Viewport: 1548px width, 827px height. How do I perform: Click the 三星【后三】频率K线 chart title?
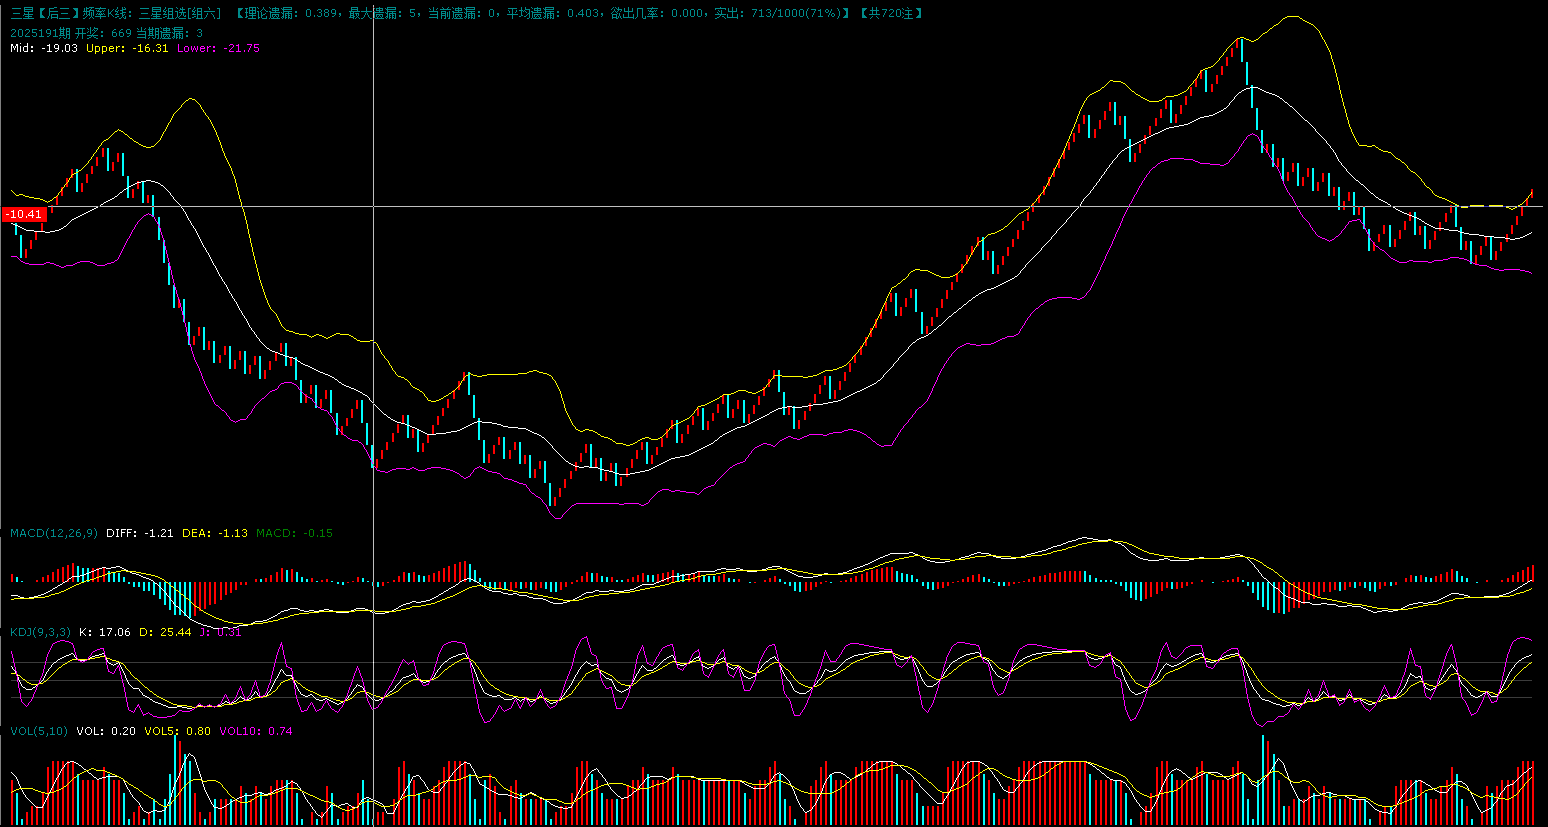[70, 13]
